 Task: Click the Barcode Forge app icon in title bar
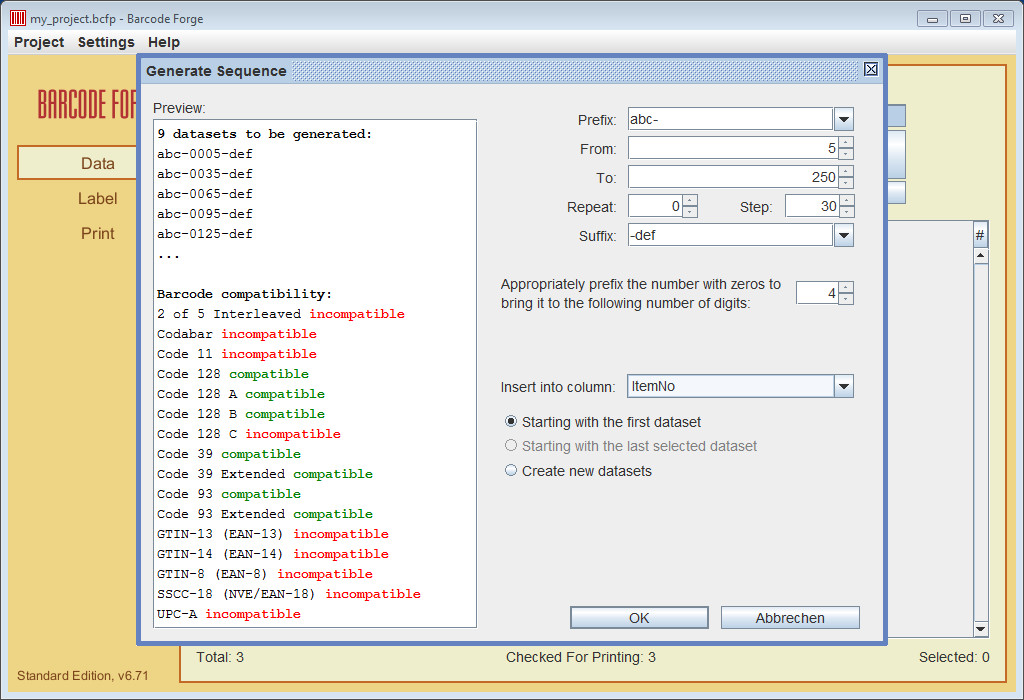17,18
